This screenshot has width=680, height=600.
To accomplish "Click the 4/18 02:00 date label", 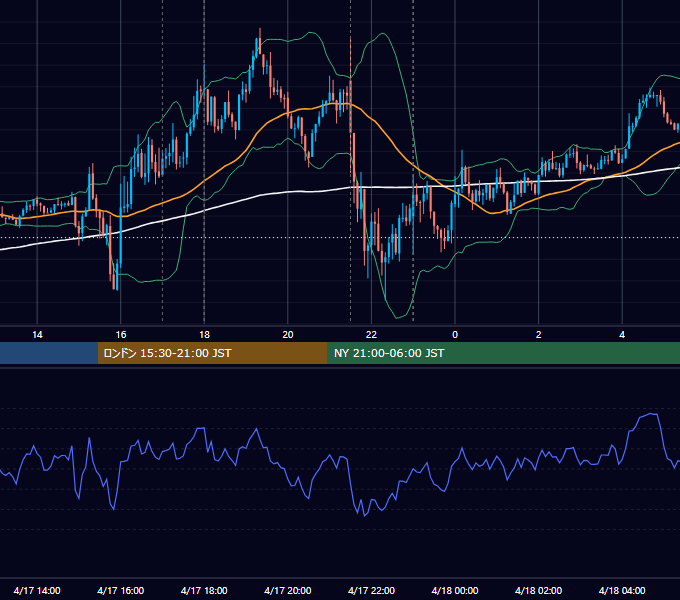I will tap(538, 590).
